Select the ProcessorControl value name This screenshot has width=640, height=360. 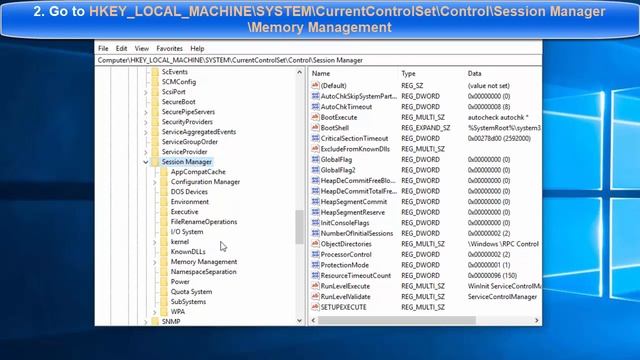pos(346,254)
